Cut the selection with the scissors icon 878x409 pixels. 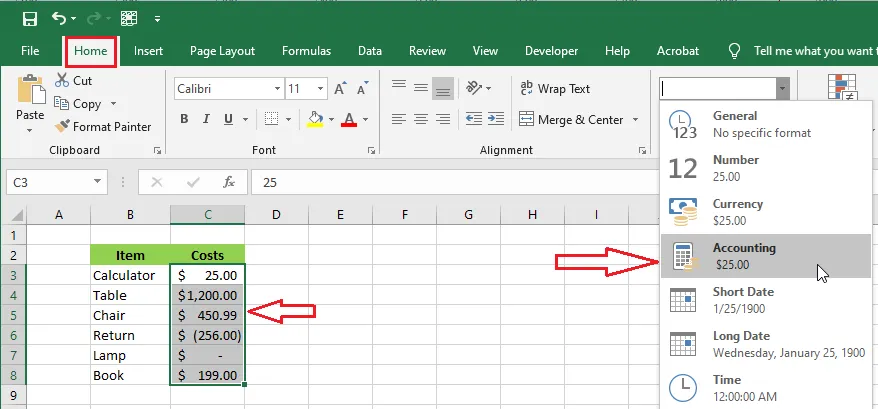click(x=62, y=80)
